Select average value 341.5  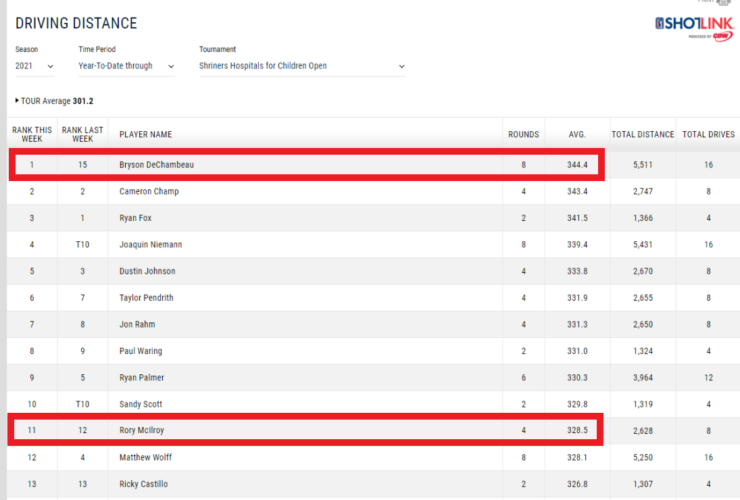(577, 218)
